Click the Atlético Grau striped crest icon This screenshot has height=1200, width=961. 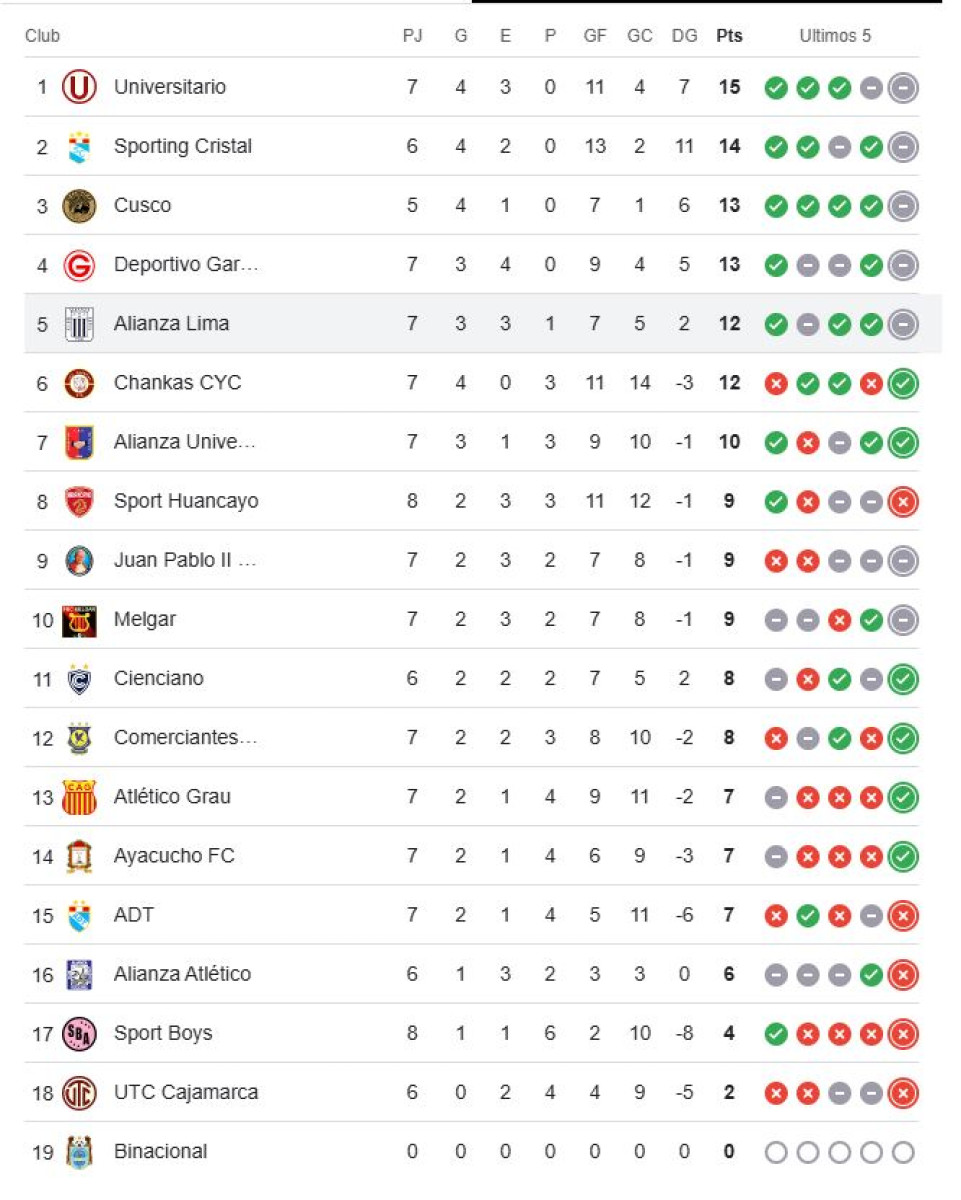[x=79, y=797]
